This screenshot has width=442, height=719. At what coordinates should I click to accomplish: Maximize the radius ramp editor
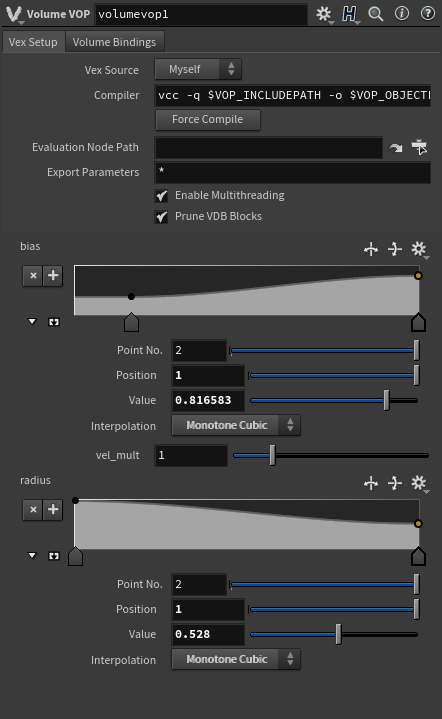(x=54, y=556)
